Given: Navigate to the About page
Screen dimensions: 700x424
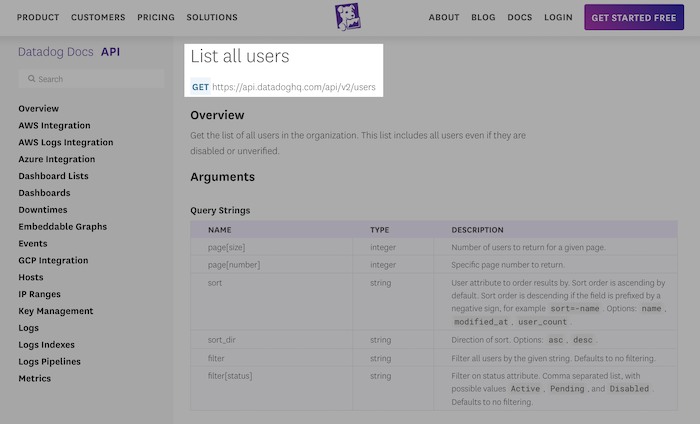Looking at the screenshot, I should [x=444, y=18].
